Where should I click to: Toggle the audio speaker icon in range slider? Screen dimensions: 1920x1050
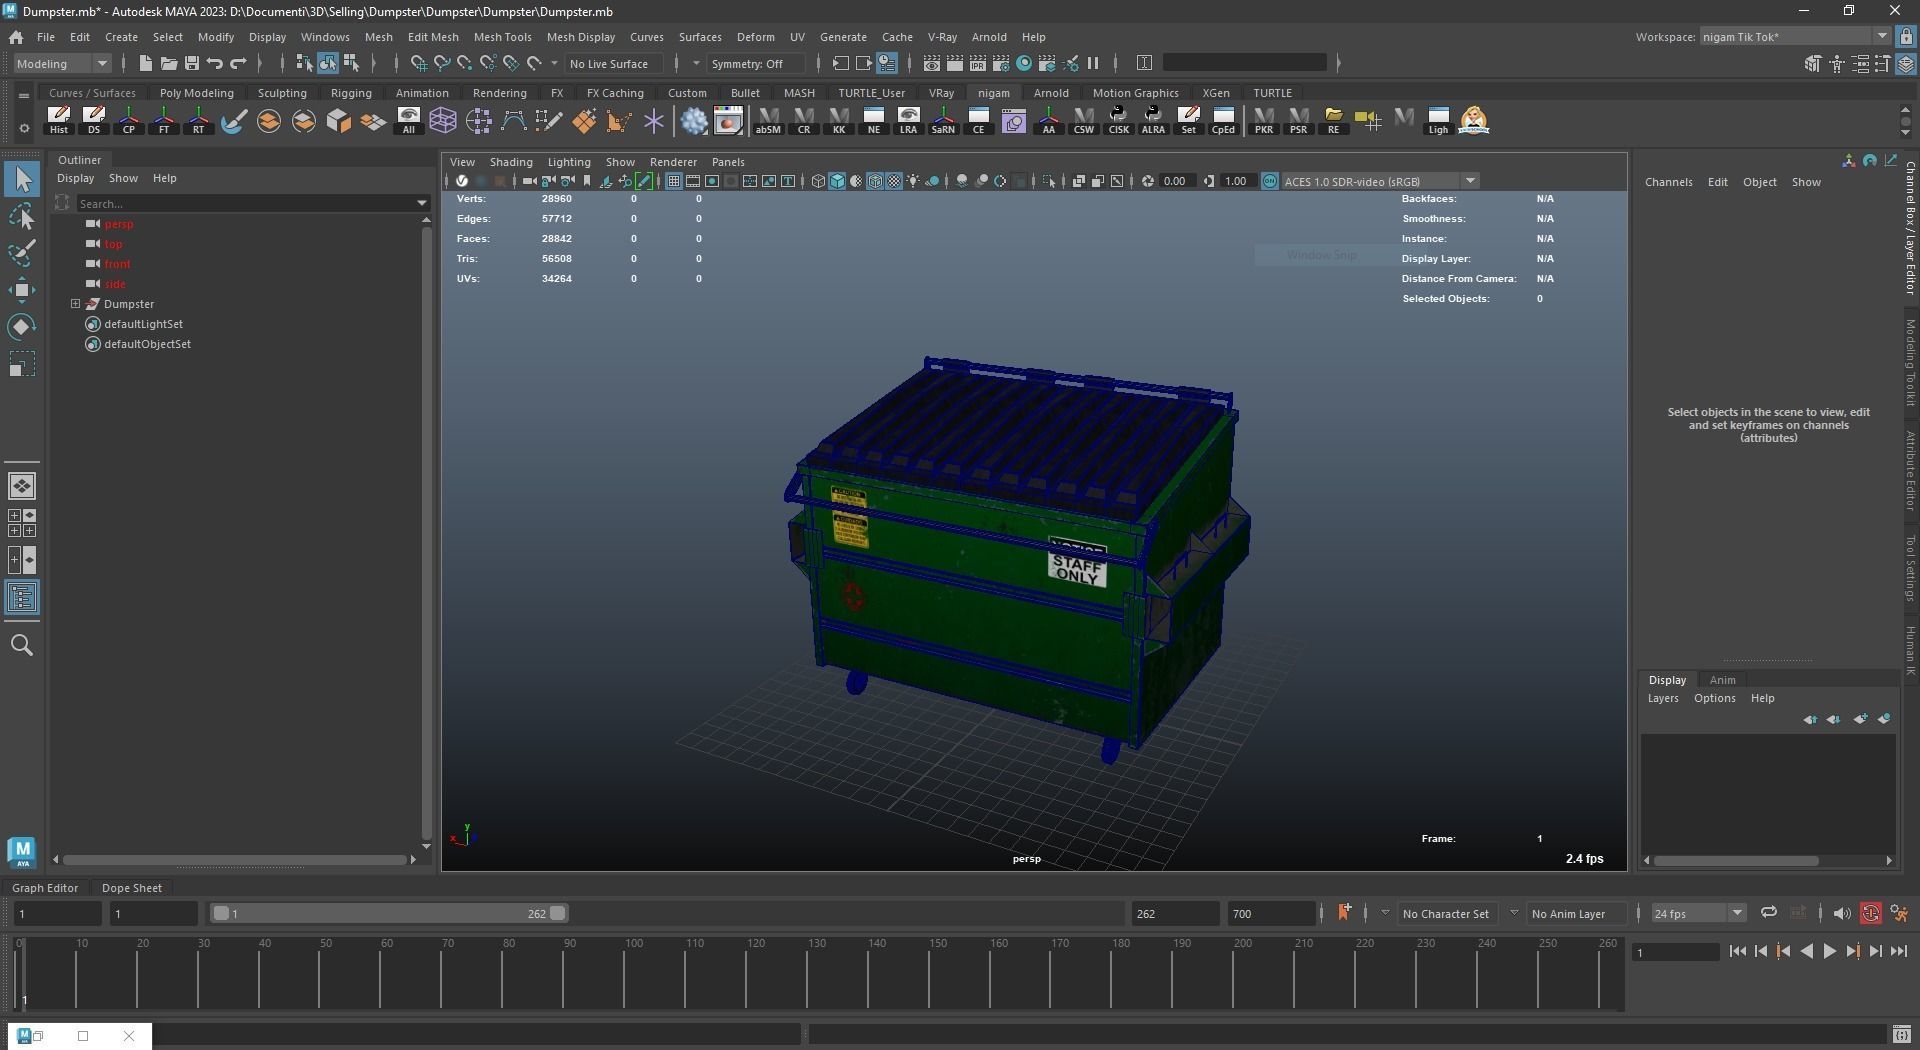[1841, 913]
